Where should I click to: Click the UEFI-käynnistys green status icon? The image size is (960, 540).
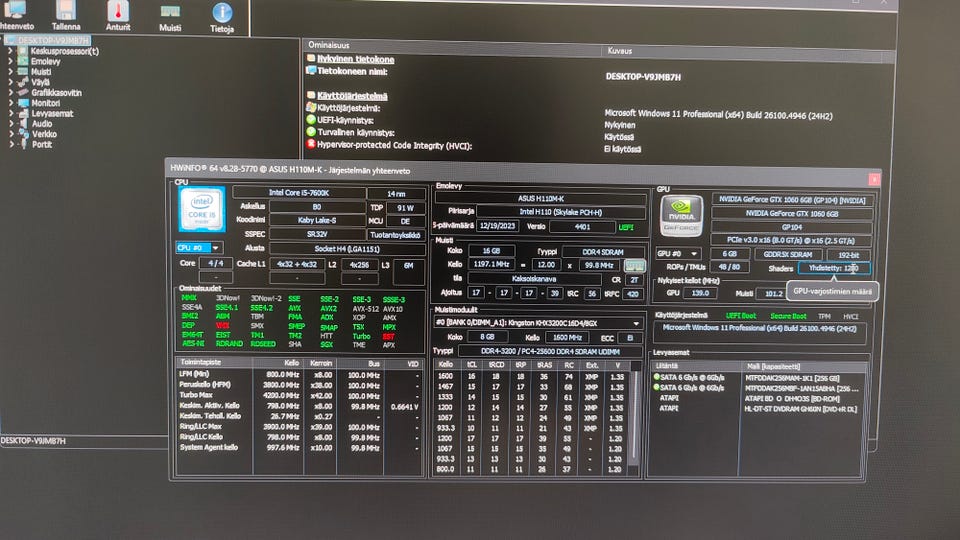coord(311,120)
